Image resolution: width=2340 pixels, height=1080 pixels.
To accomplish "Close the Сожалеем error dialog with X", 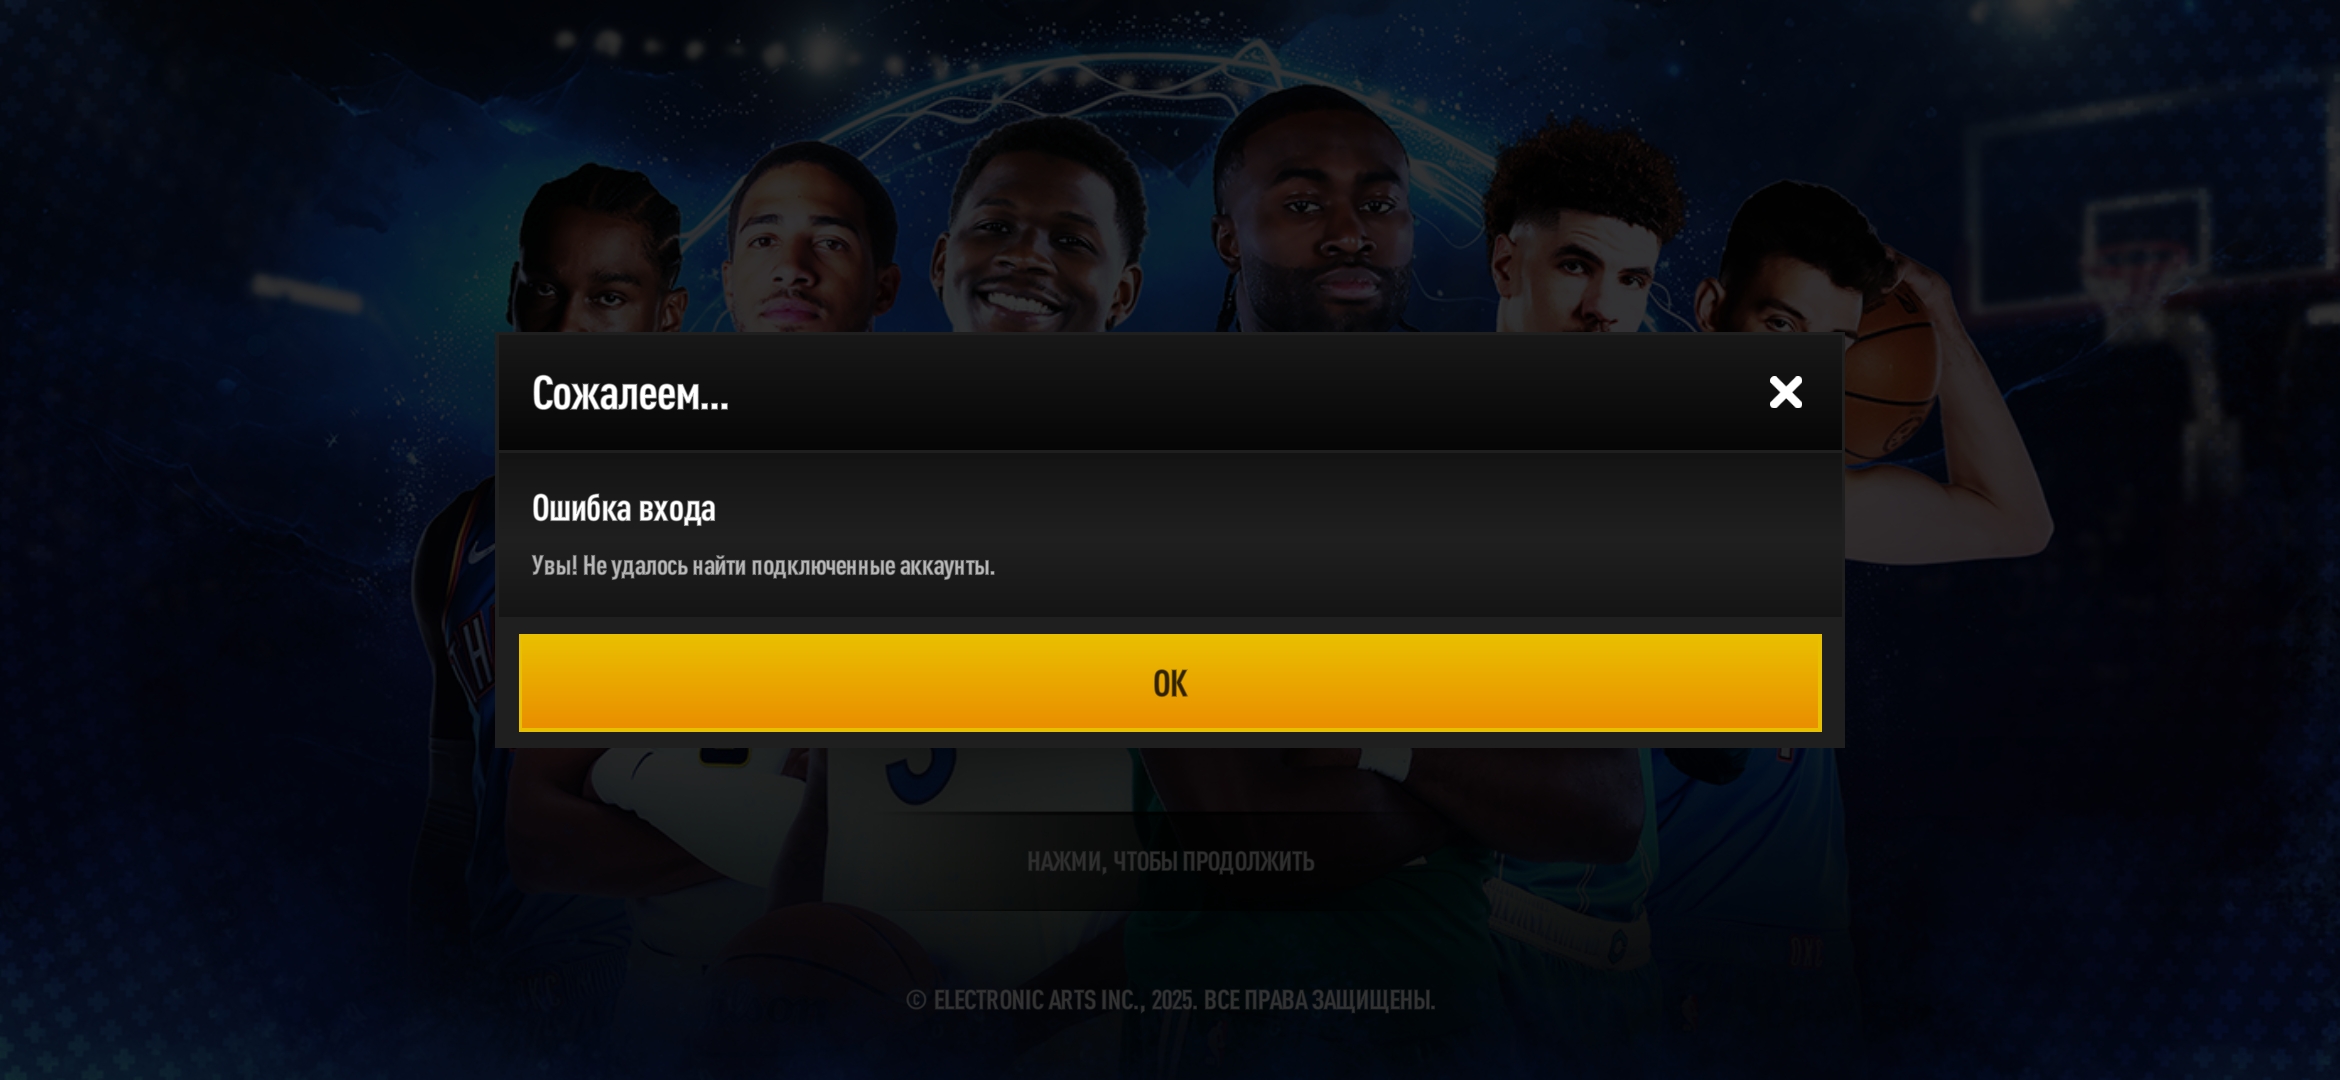I will [x=1785, y=392].
